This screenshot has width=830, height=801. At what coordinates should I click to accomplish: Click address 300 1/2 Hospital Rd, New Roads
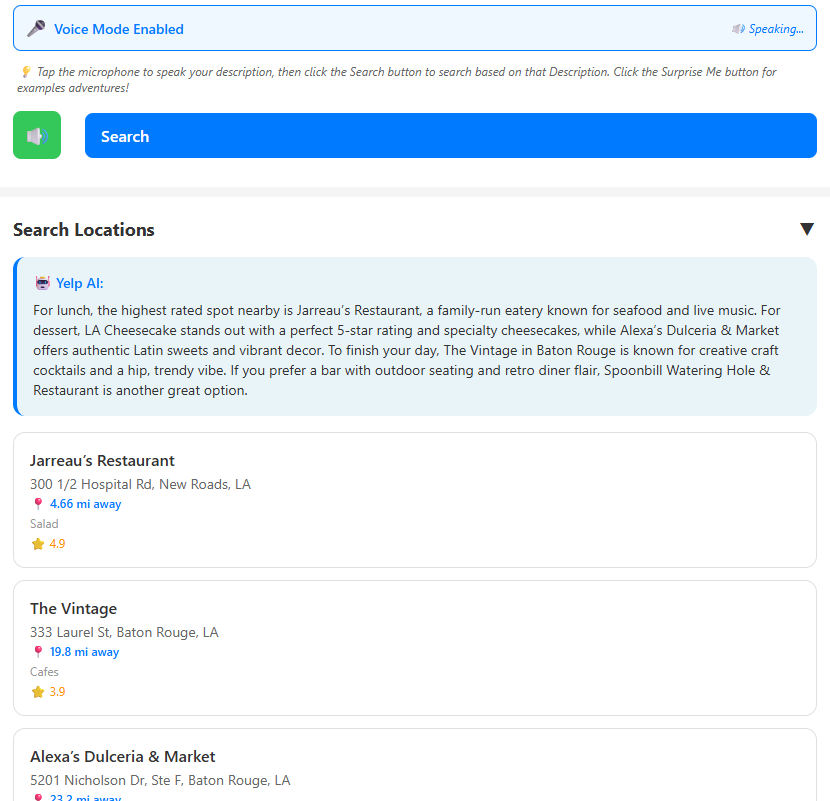(x=140, y=484)
